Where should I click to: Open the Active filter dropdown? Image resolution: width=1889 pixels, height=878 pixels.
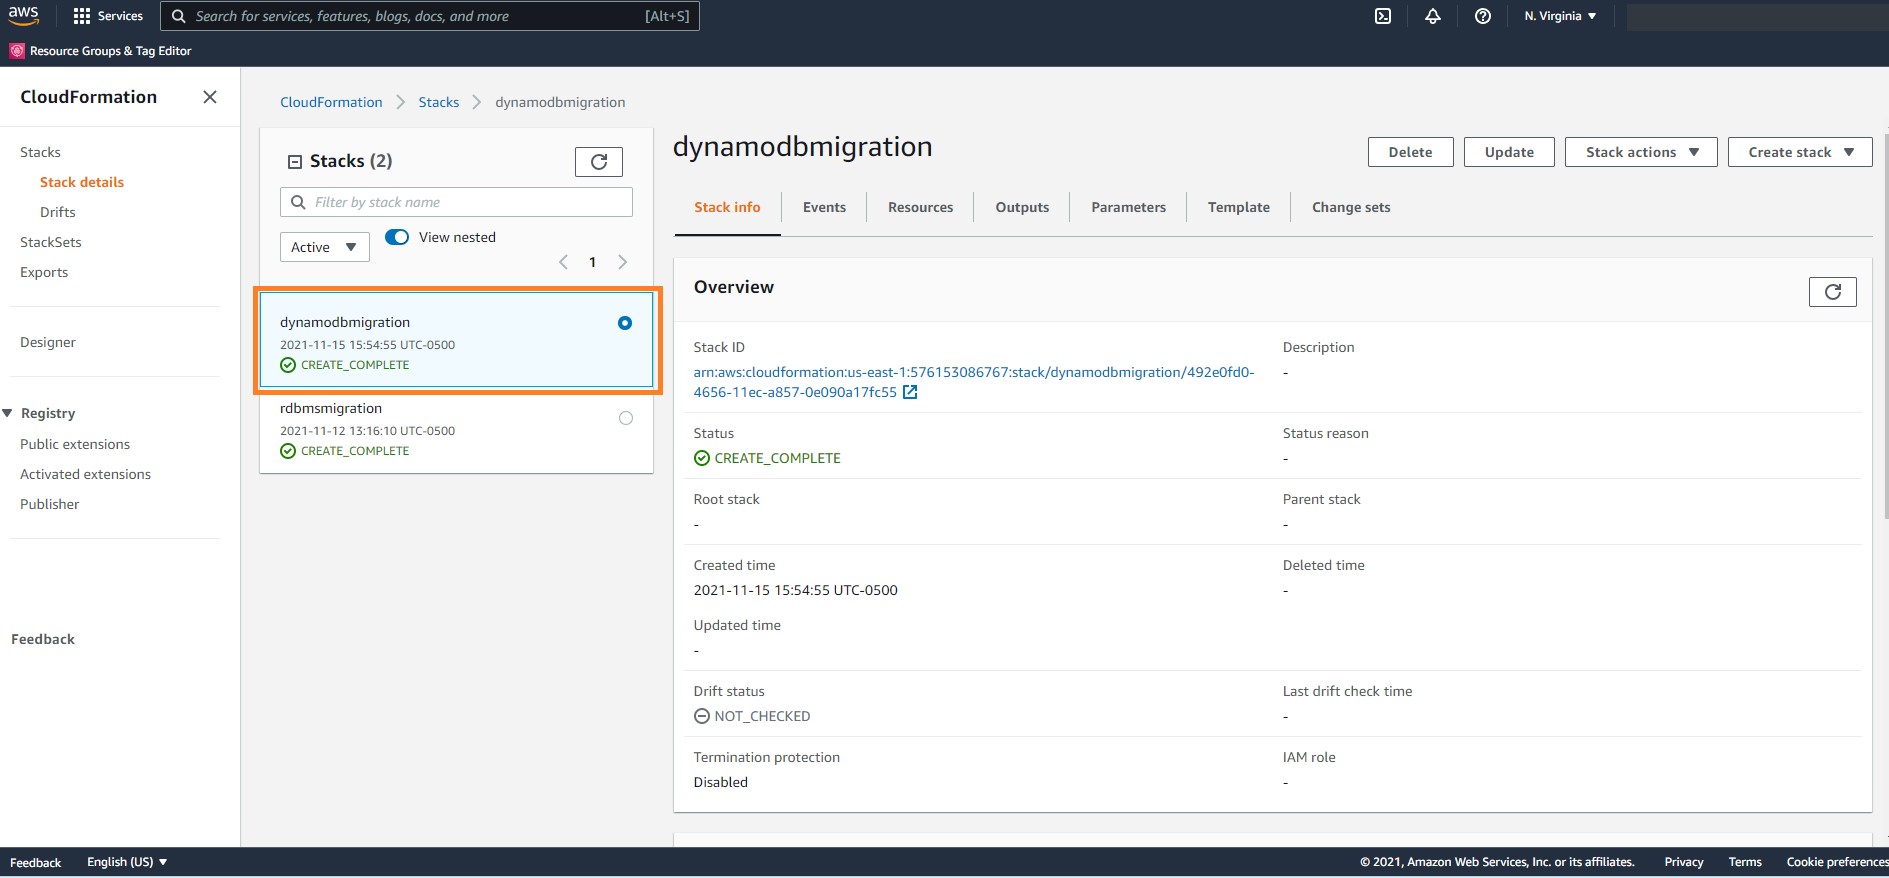point(325,247)
